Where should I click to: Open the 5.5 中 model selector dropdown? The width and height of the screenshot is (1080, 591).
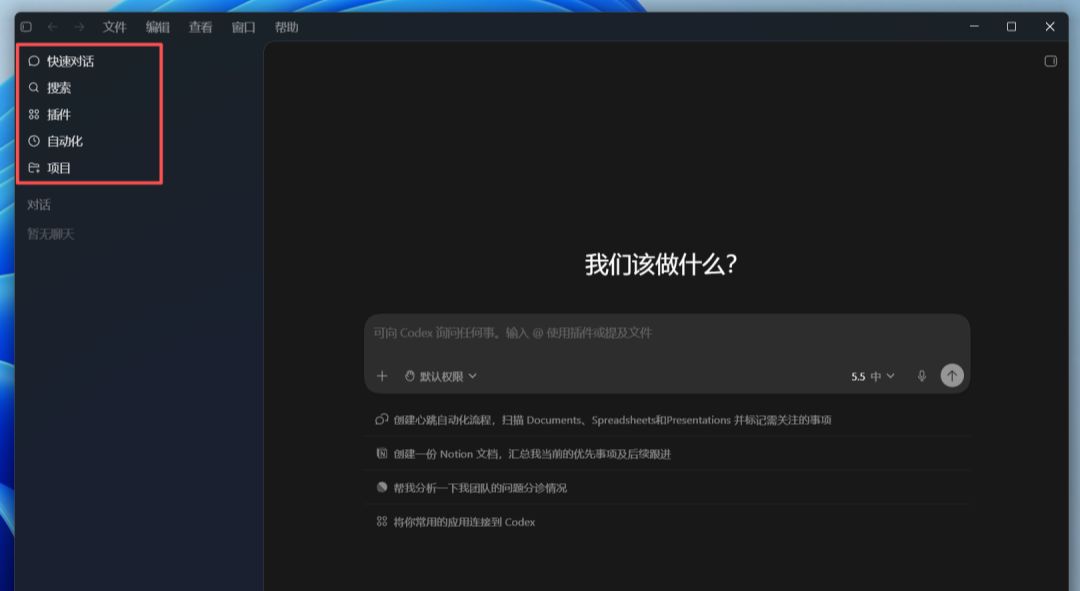[873, 376]
